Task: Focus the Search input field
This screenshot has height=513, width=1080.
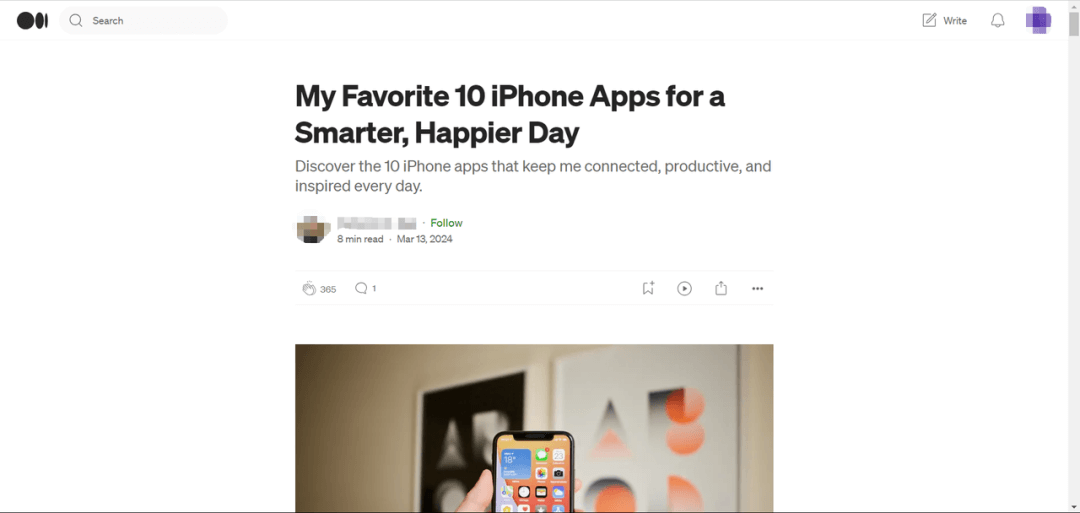Action: click(x=143, y=21)
